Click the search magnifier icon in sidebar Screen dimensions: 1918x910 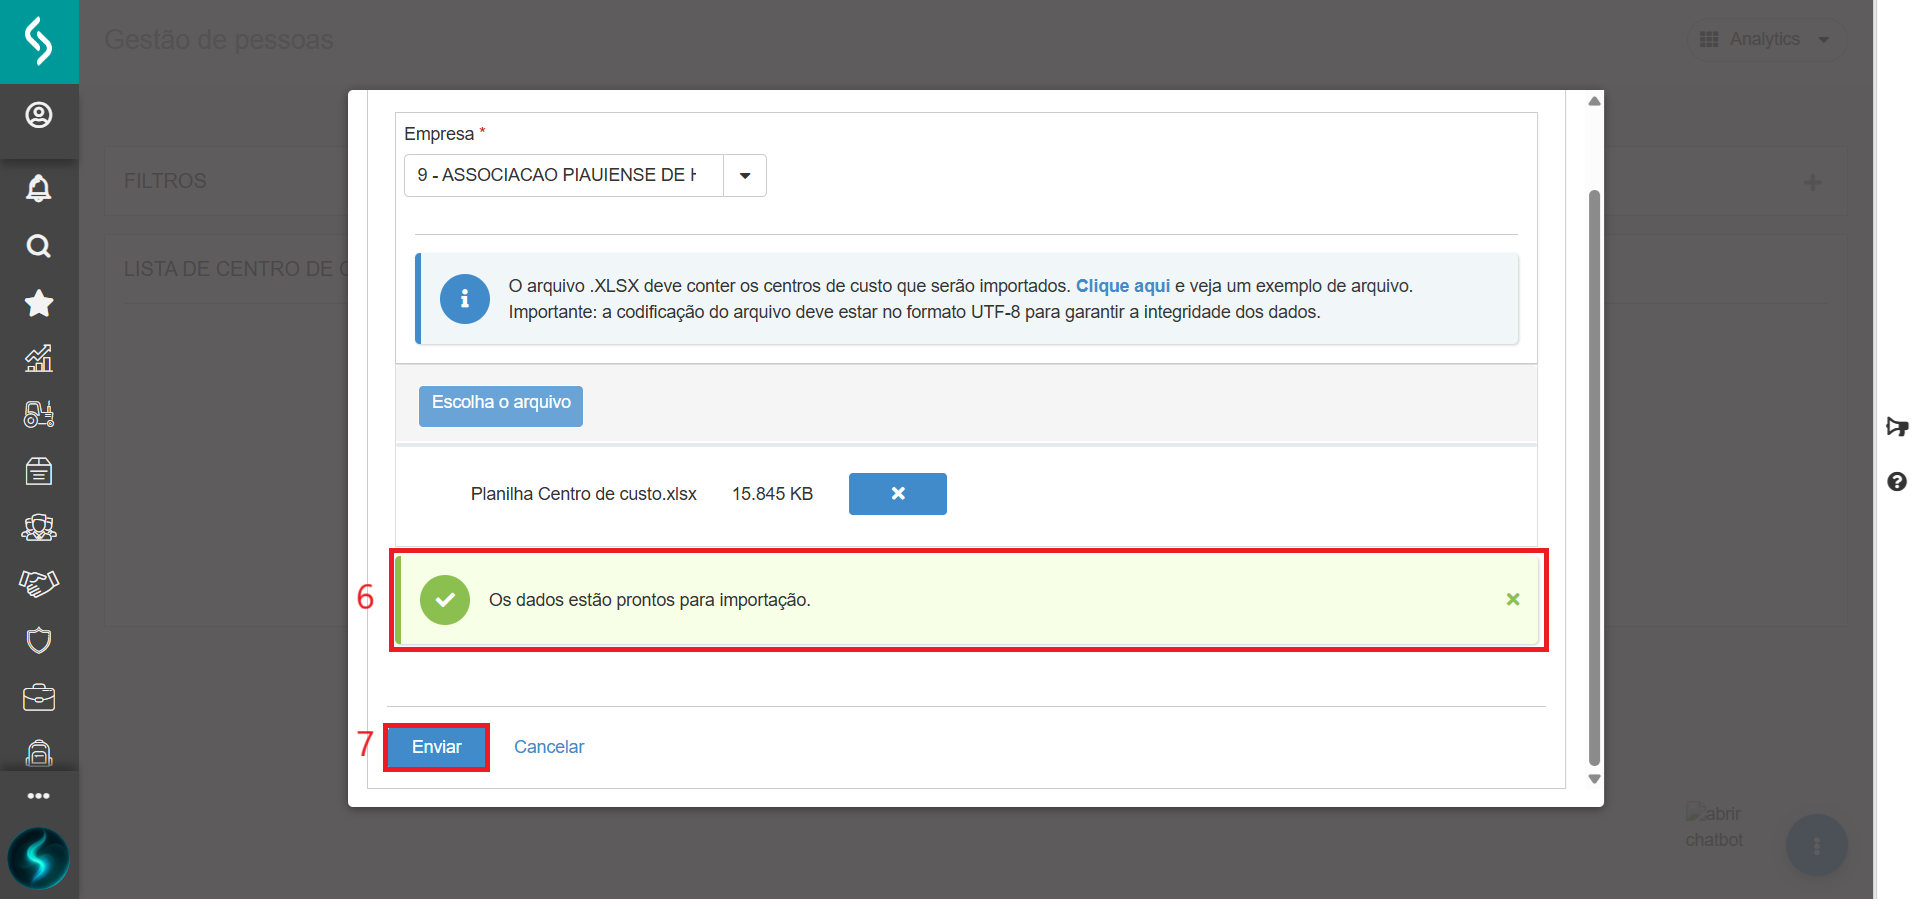[x=39, y=246]
